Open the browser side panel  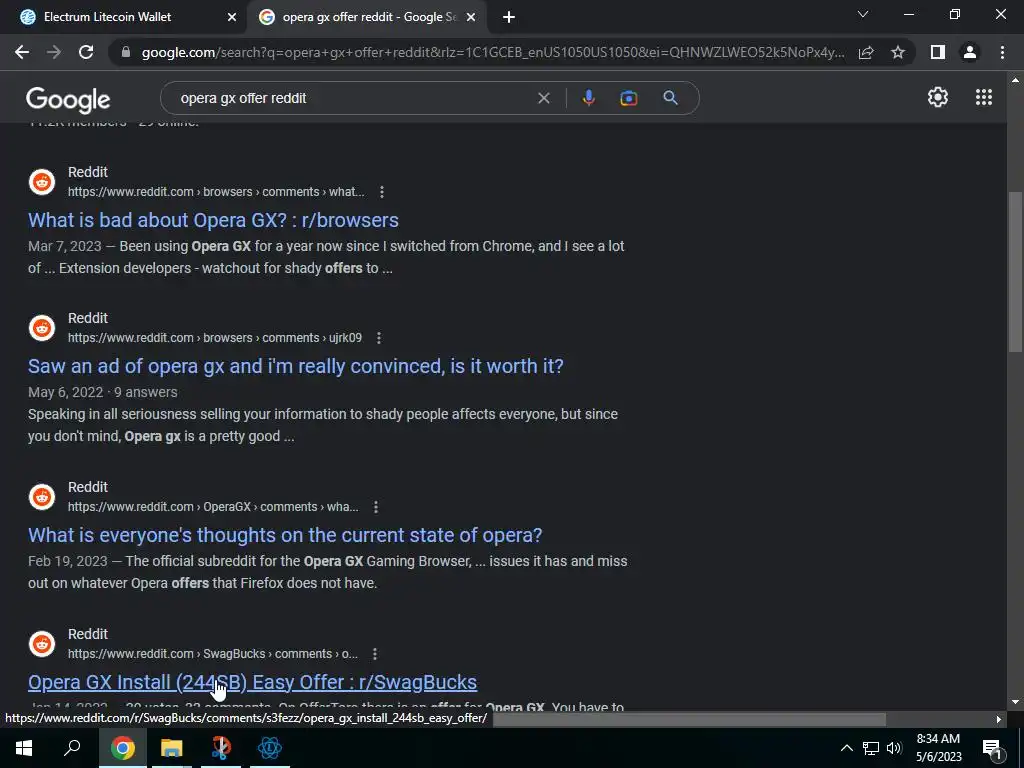(x=938, y=52)
